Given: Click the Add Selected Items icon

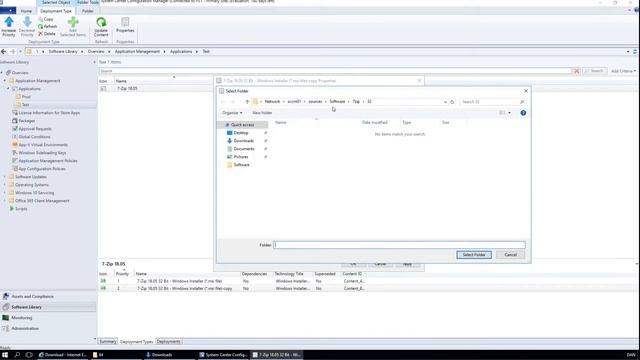Looking at the screenshot, I should click(73, 27).
